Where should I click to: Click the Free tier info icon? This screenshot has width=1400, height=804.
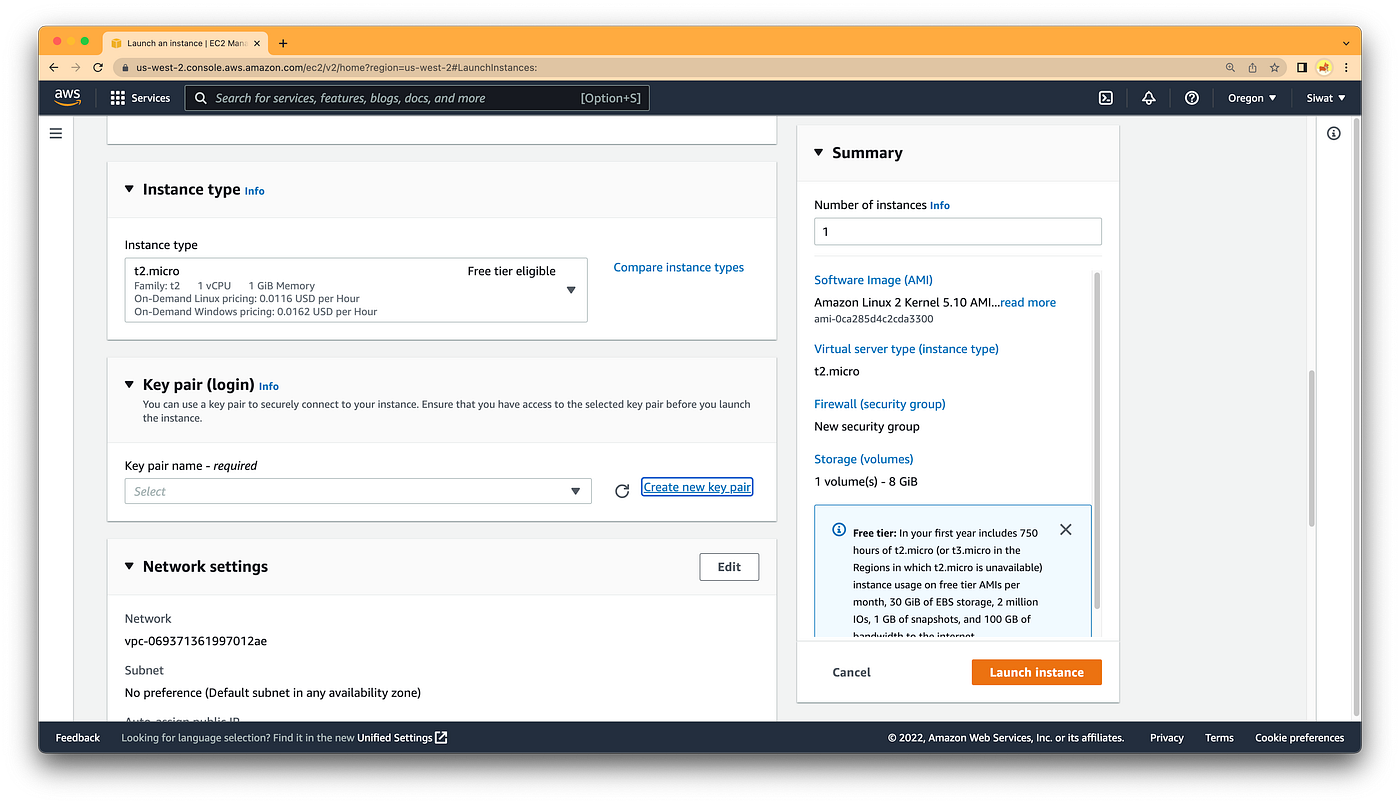point(839,530)
